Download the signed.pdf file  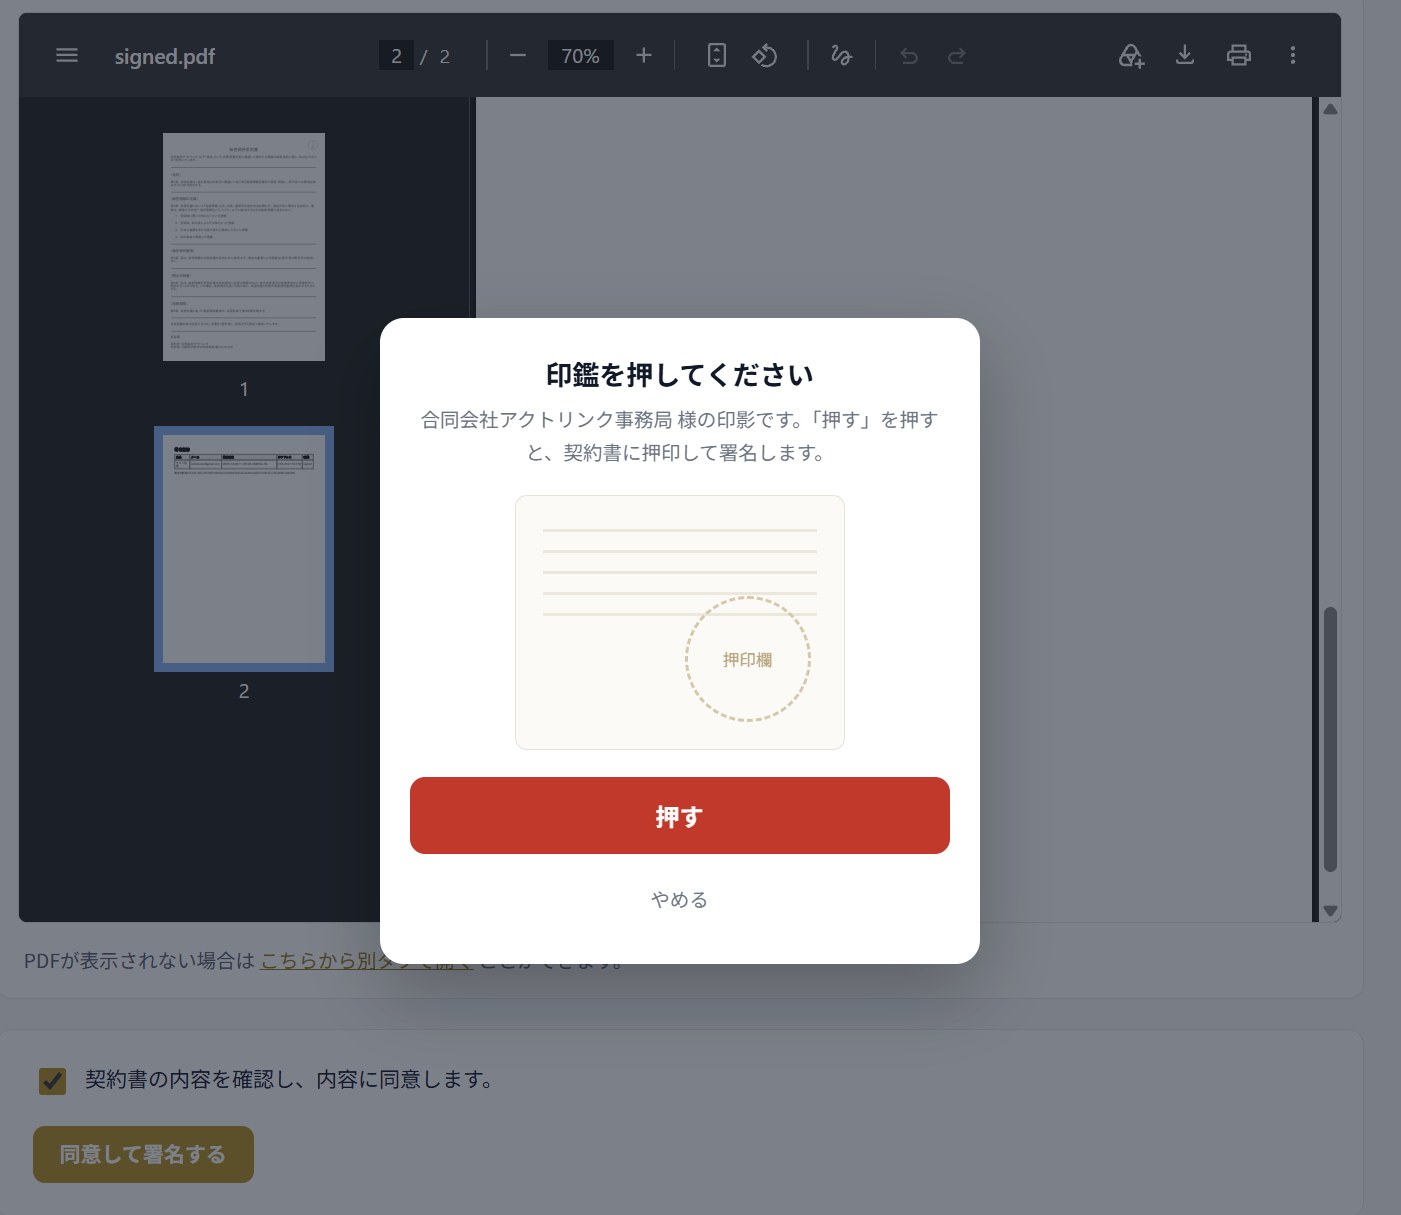[1185, 55]
